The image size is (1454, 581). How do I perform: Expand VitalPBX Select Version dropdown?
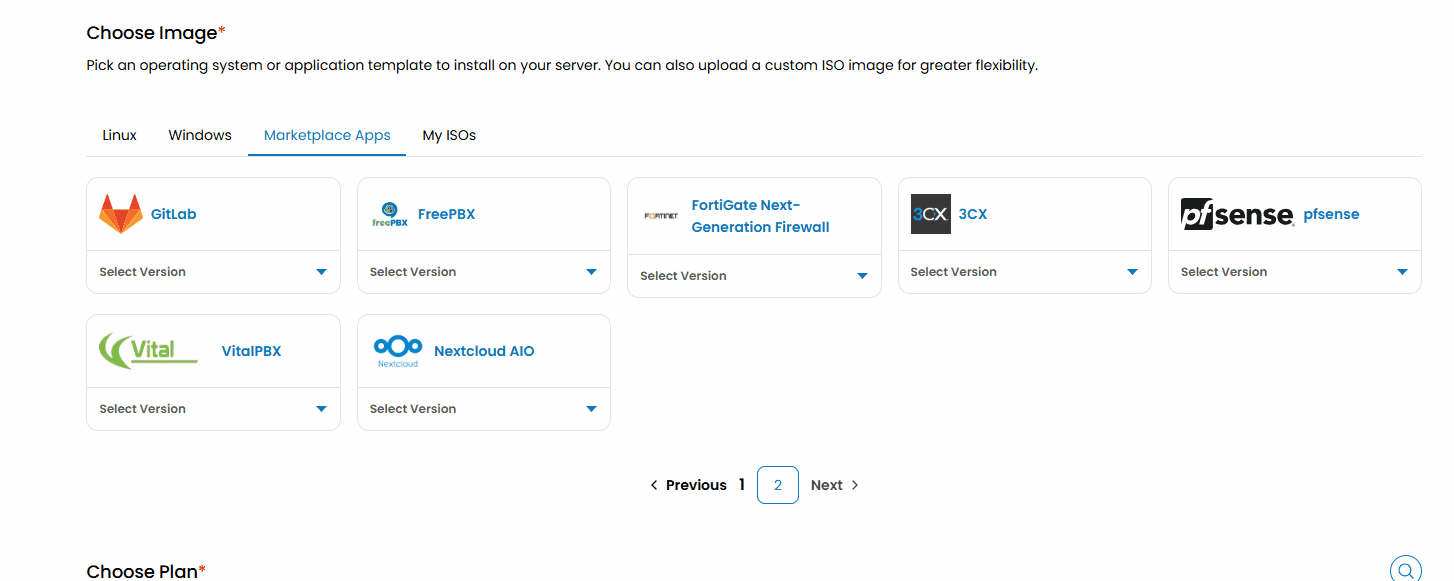pos(213,409)
